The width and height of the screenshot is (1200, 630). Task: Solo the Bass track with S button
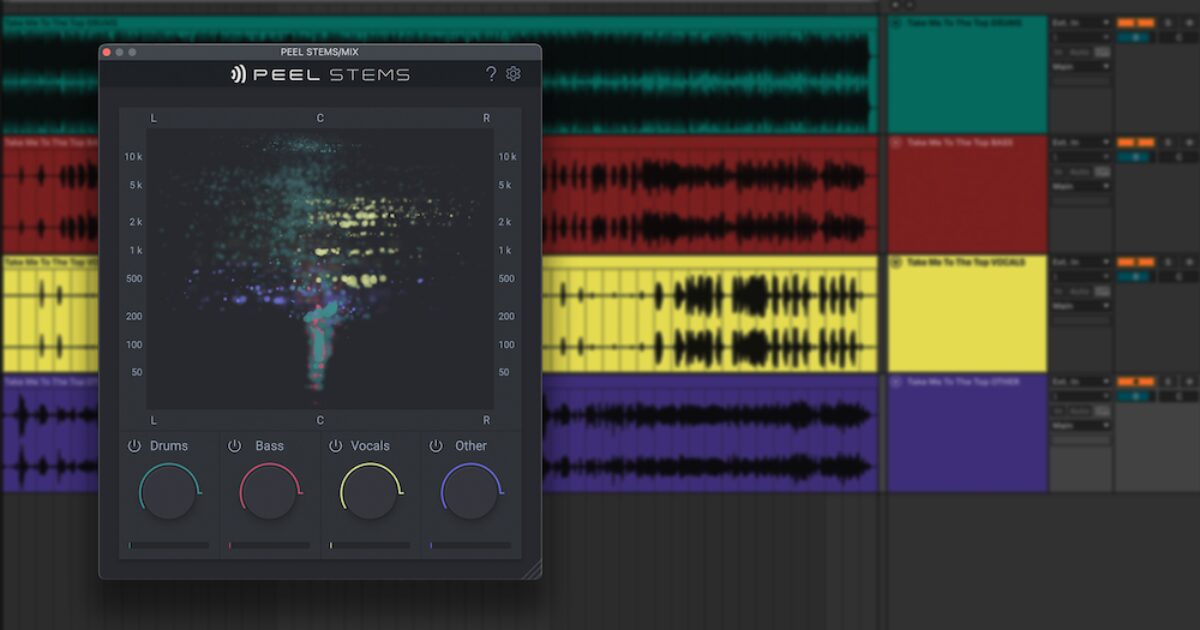pos(1167,142)
